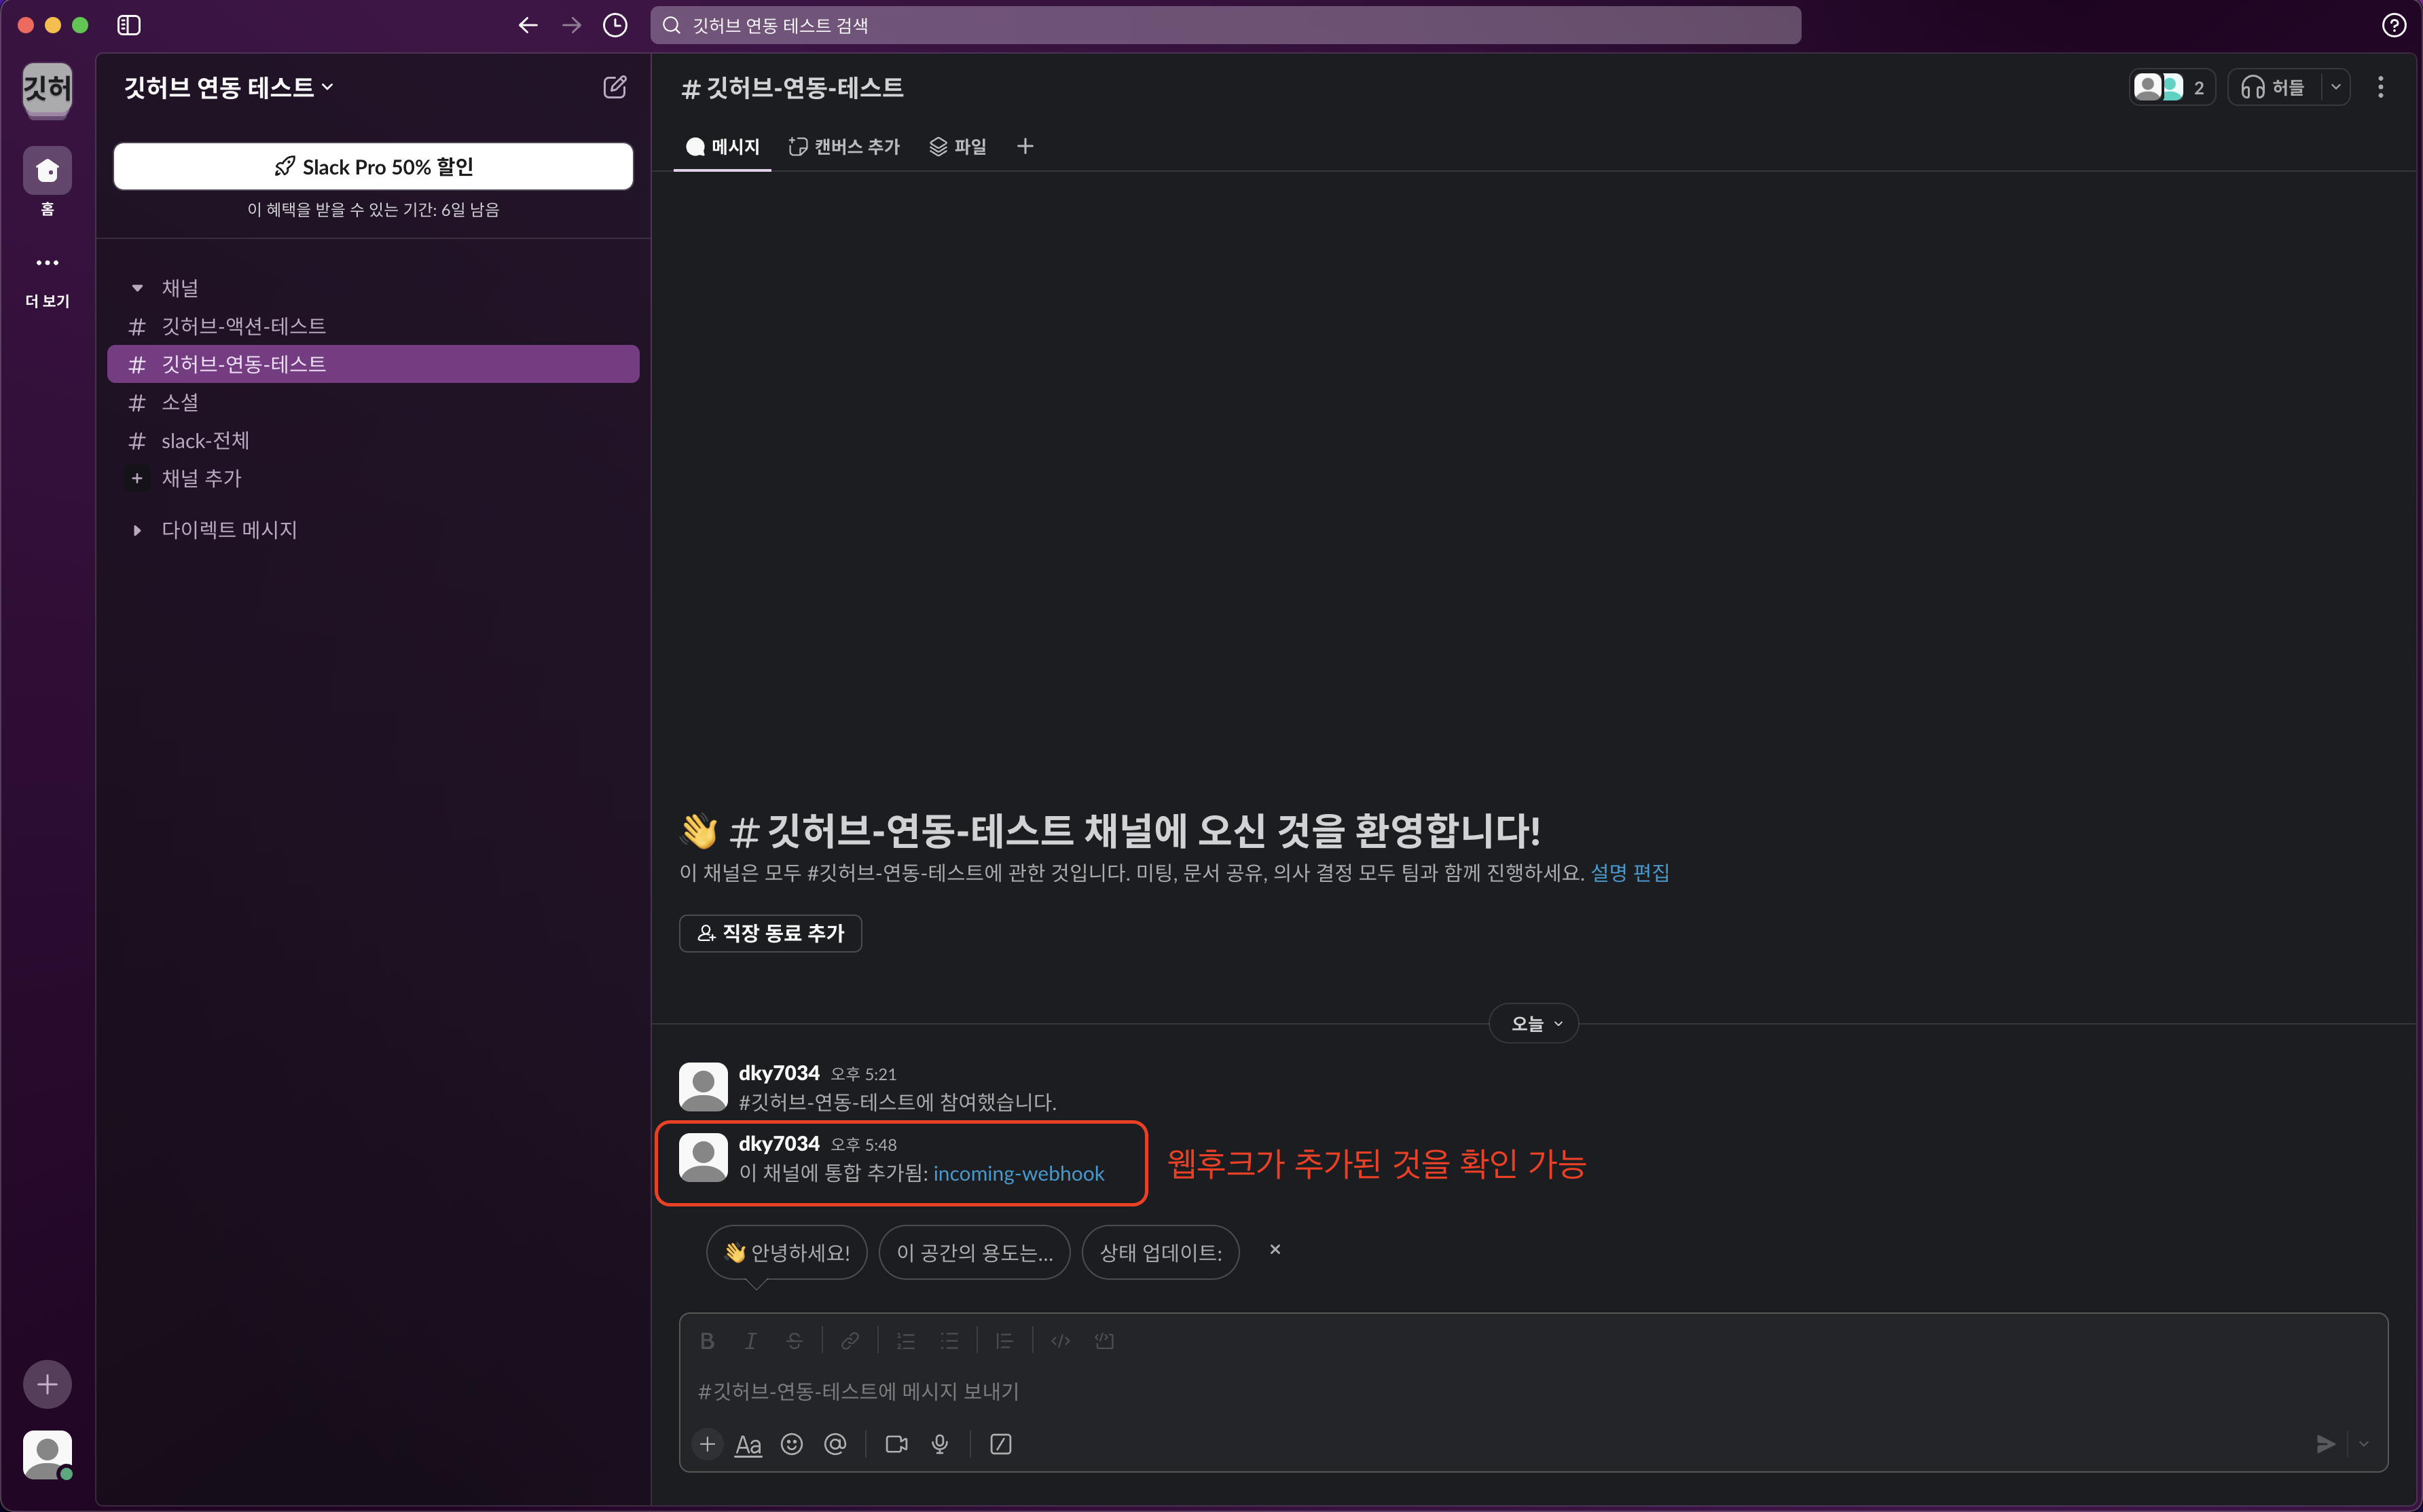Viewport: 2423px width, 1512px height.
Task: Click the 직장 동료 추가 button
Action: tap(770, 933)
